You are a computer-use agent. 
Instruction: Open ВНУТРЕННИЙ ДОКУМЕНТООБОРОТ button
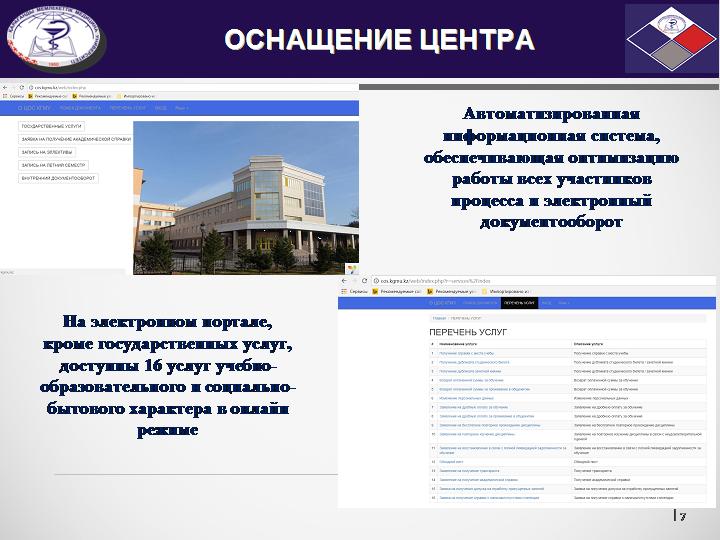pos(58,178)
